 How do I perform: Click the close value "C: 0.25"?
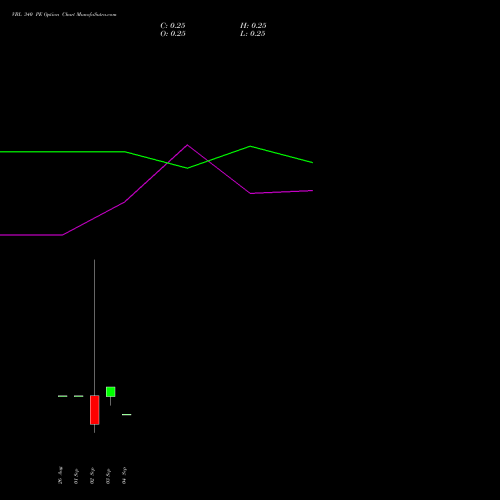coord(173,26)
